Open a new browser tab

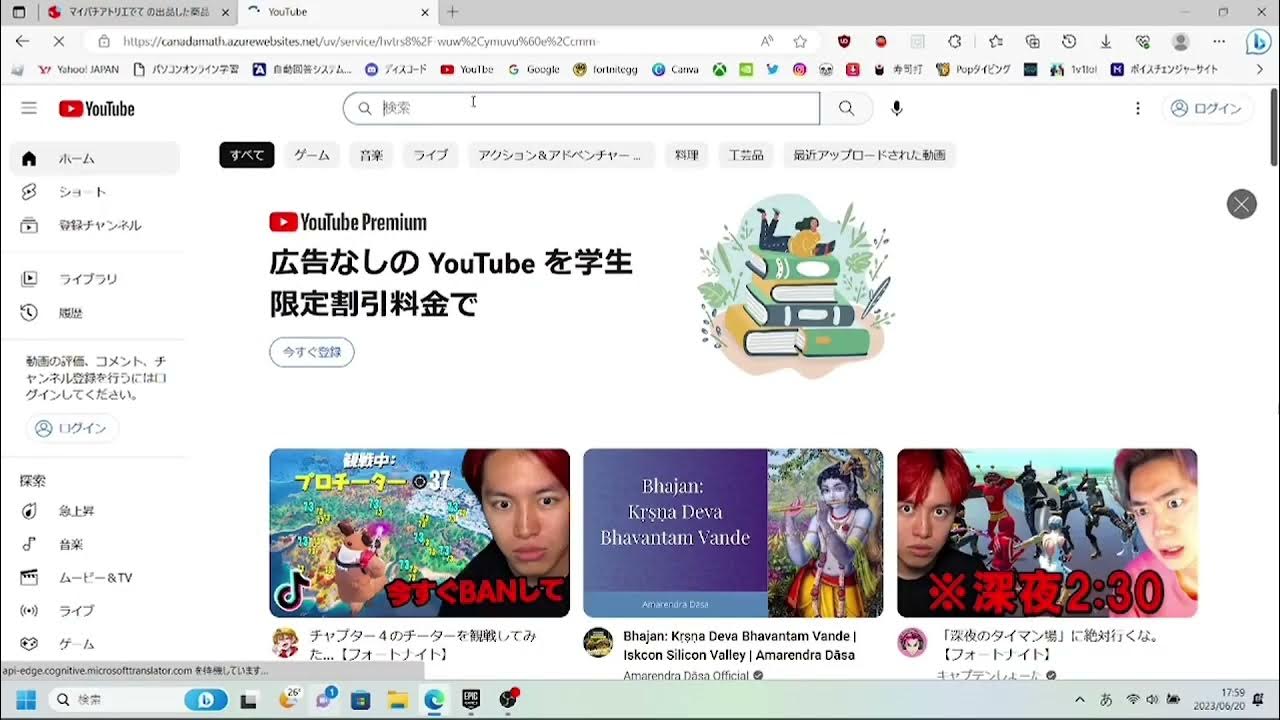(453, 12)
